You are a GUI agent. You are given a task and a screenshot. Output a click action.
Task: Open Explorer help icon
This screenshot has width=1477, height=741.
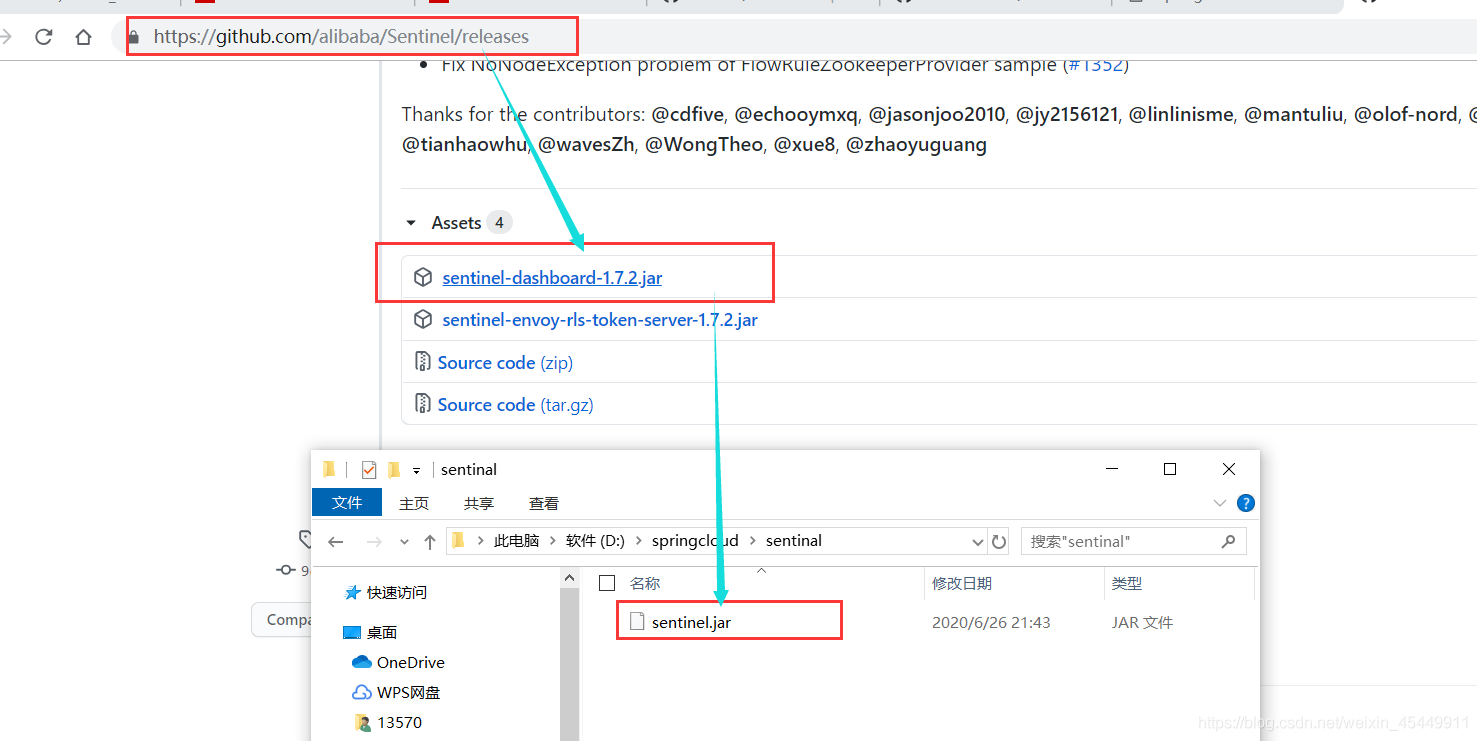[x=1246, y=503]
